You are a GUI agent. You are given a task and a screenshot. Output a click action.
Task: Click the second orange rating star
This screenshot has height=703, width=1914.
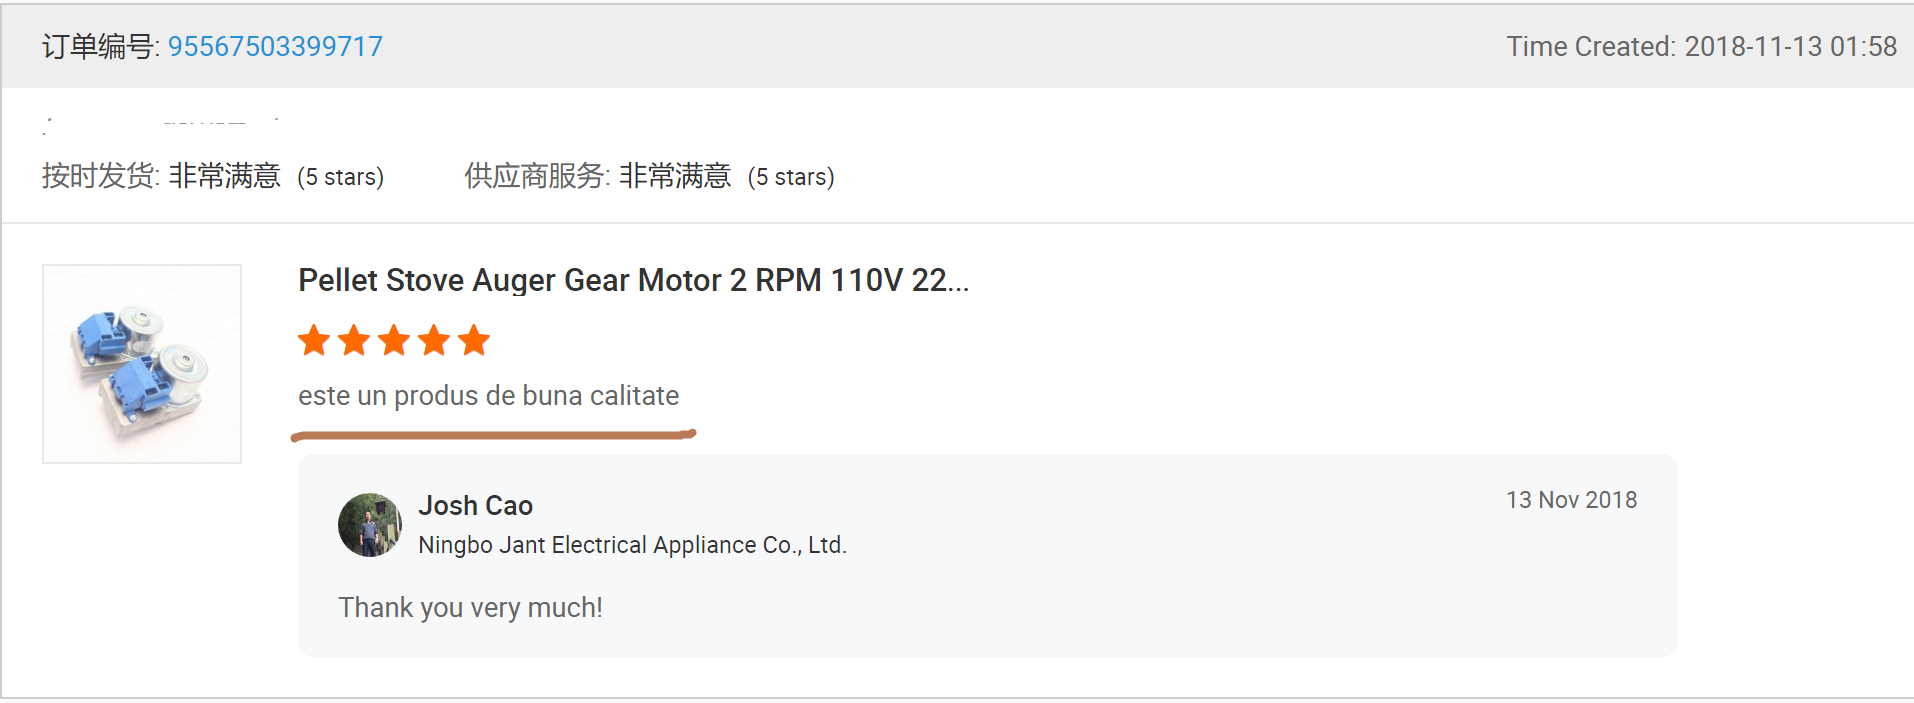coord(354,341)
